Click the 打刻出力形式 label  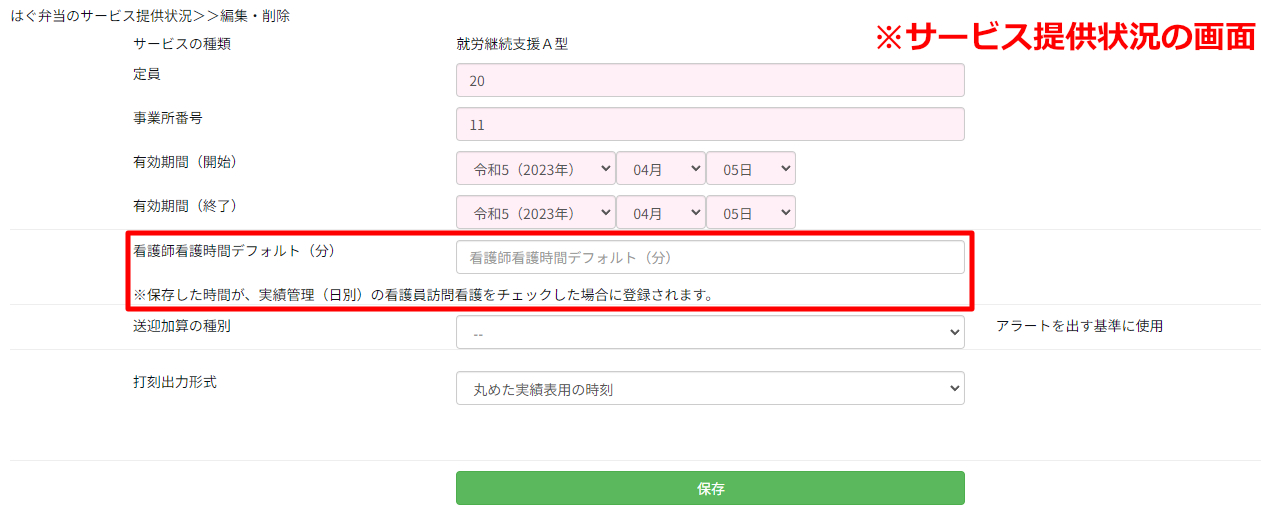click(175, 382)
